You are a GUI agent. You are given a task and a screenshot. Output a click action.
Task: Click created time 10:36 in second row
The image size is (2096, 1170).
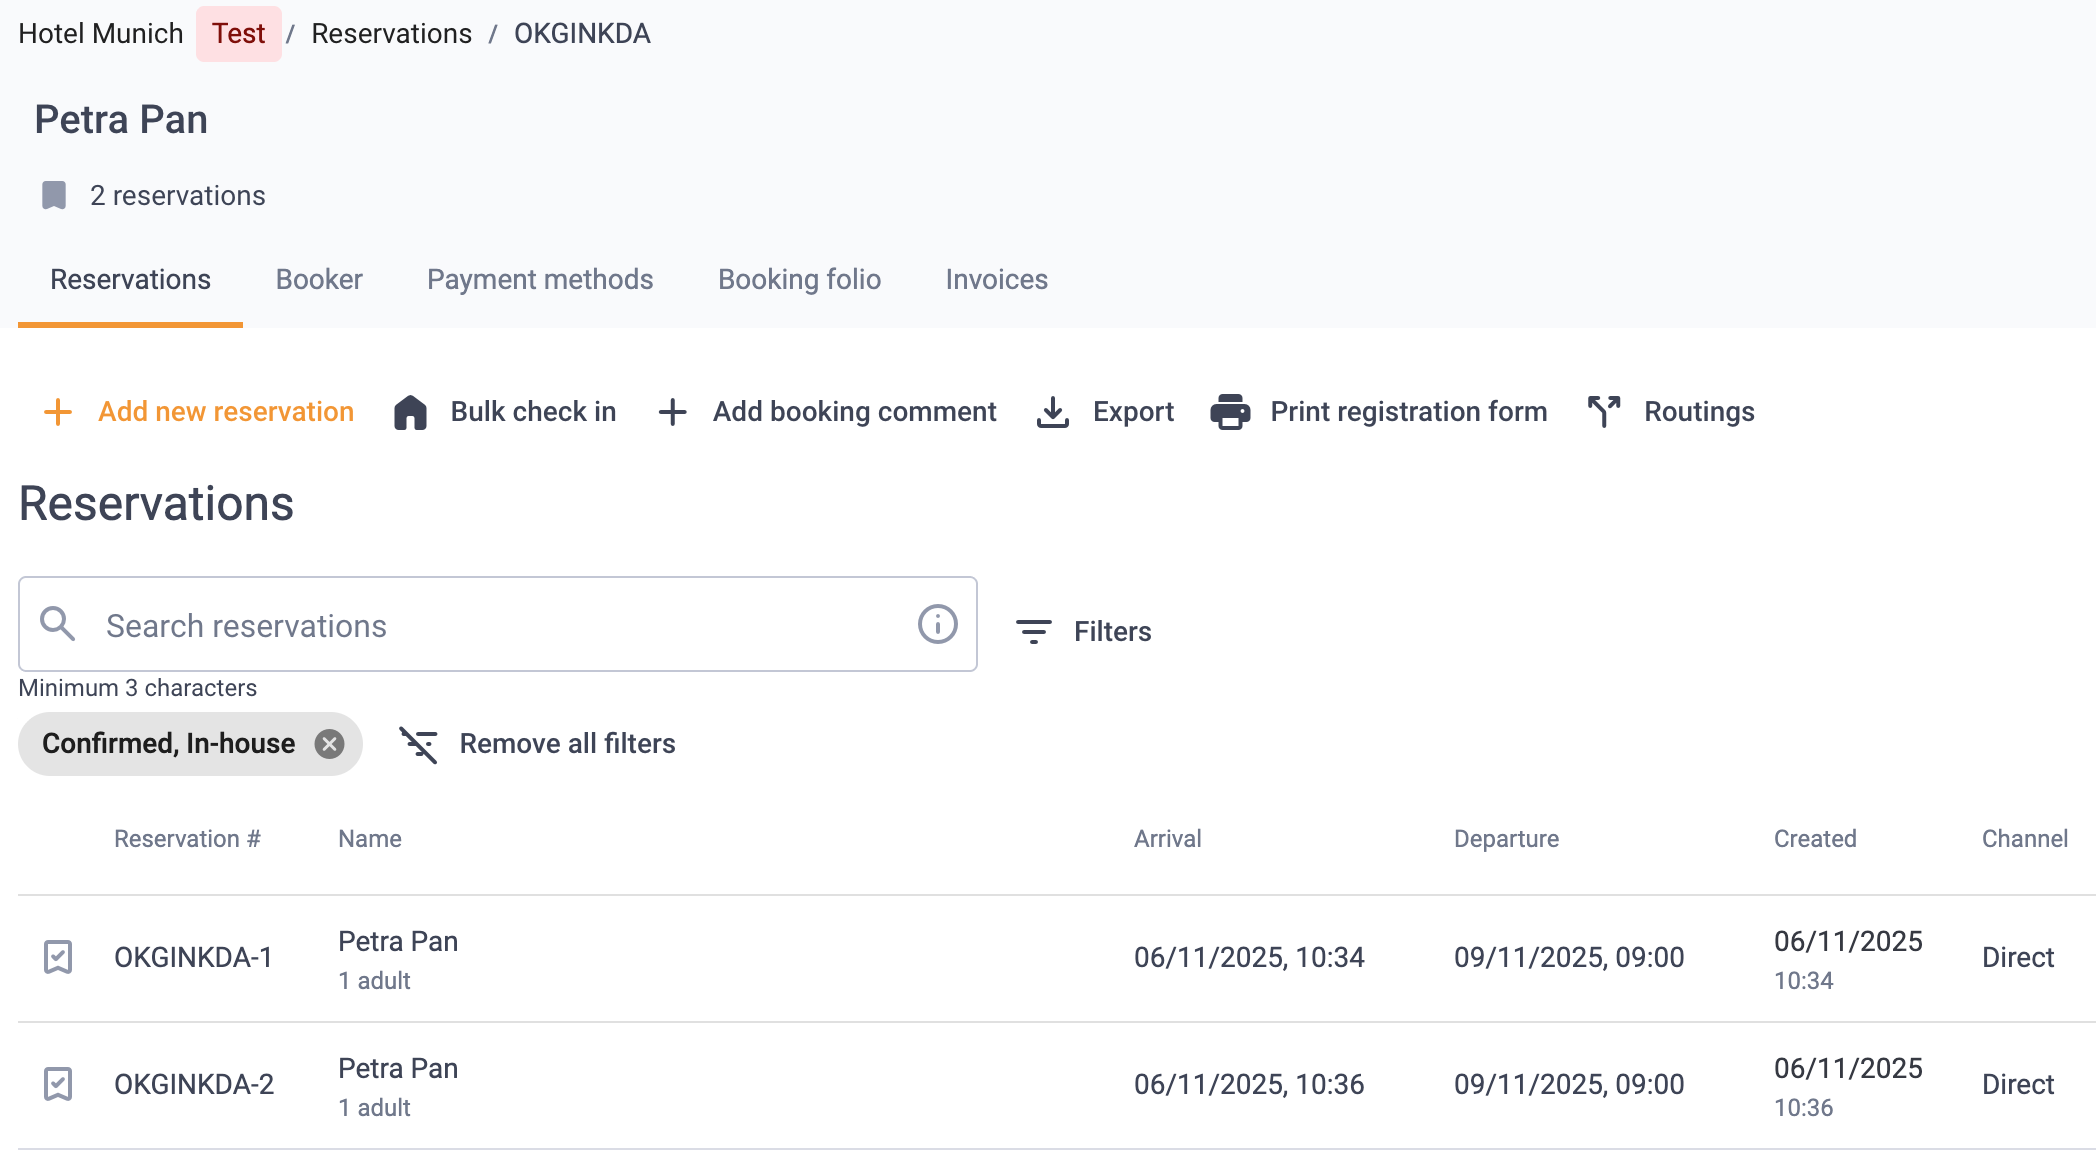[1803, 1108]
